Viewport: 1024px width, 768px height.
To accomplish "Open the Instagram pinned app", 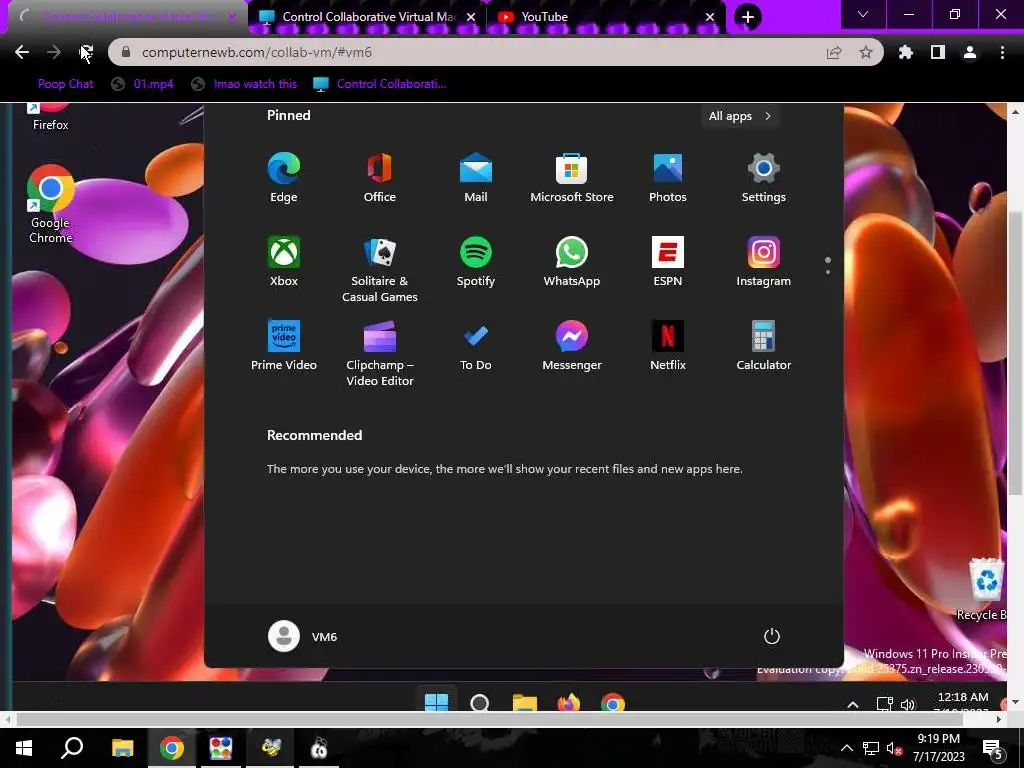I will [763, 261].
